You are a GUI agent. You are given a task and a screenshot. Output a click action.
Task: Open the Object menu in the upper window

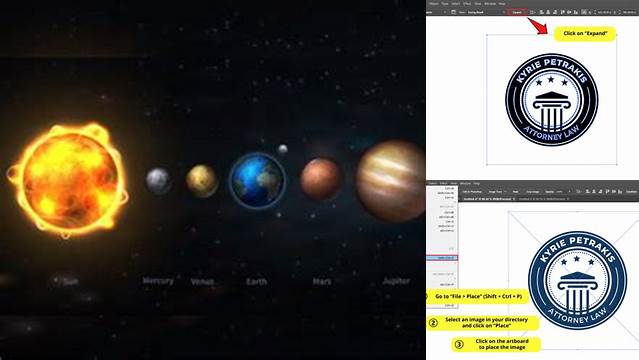coord(434,4)
